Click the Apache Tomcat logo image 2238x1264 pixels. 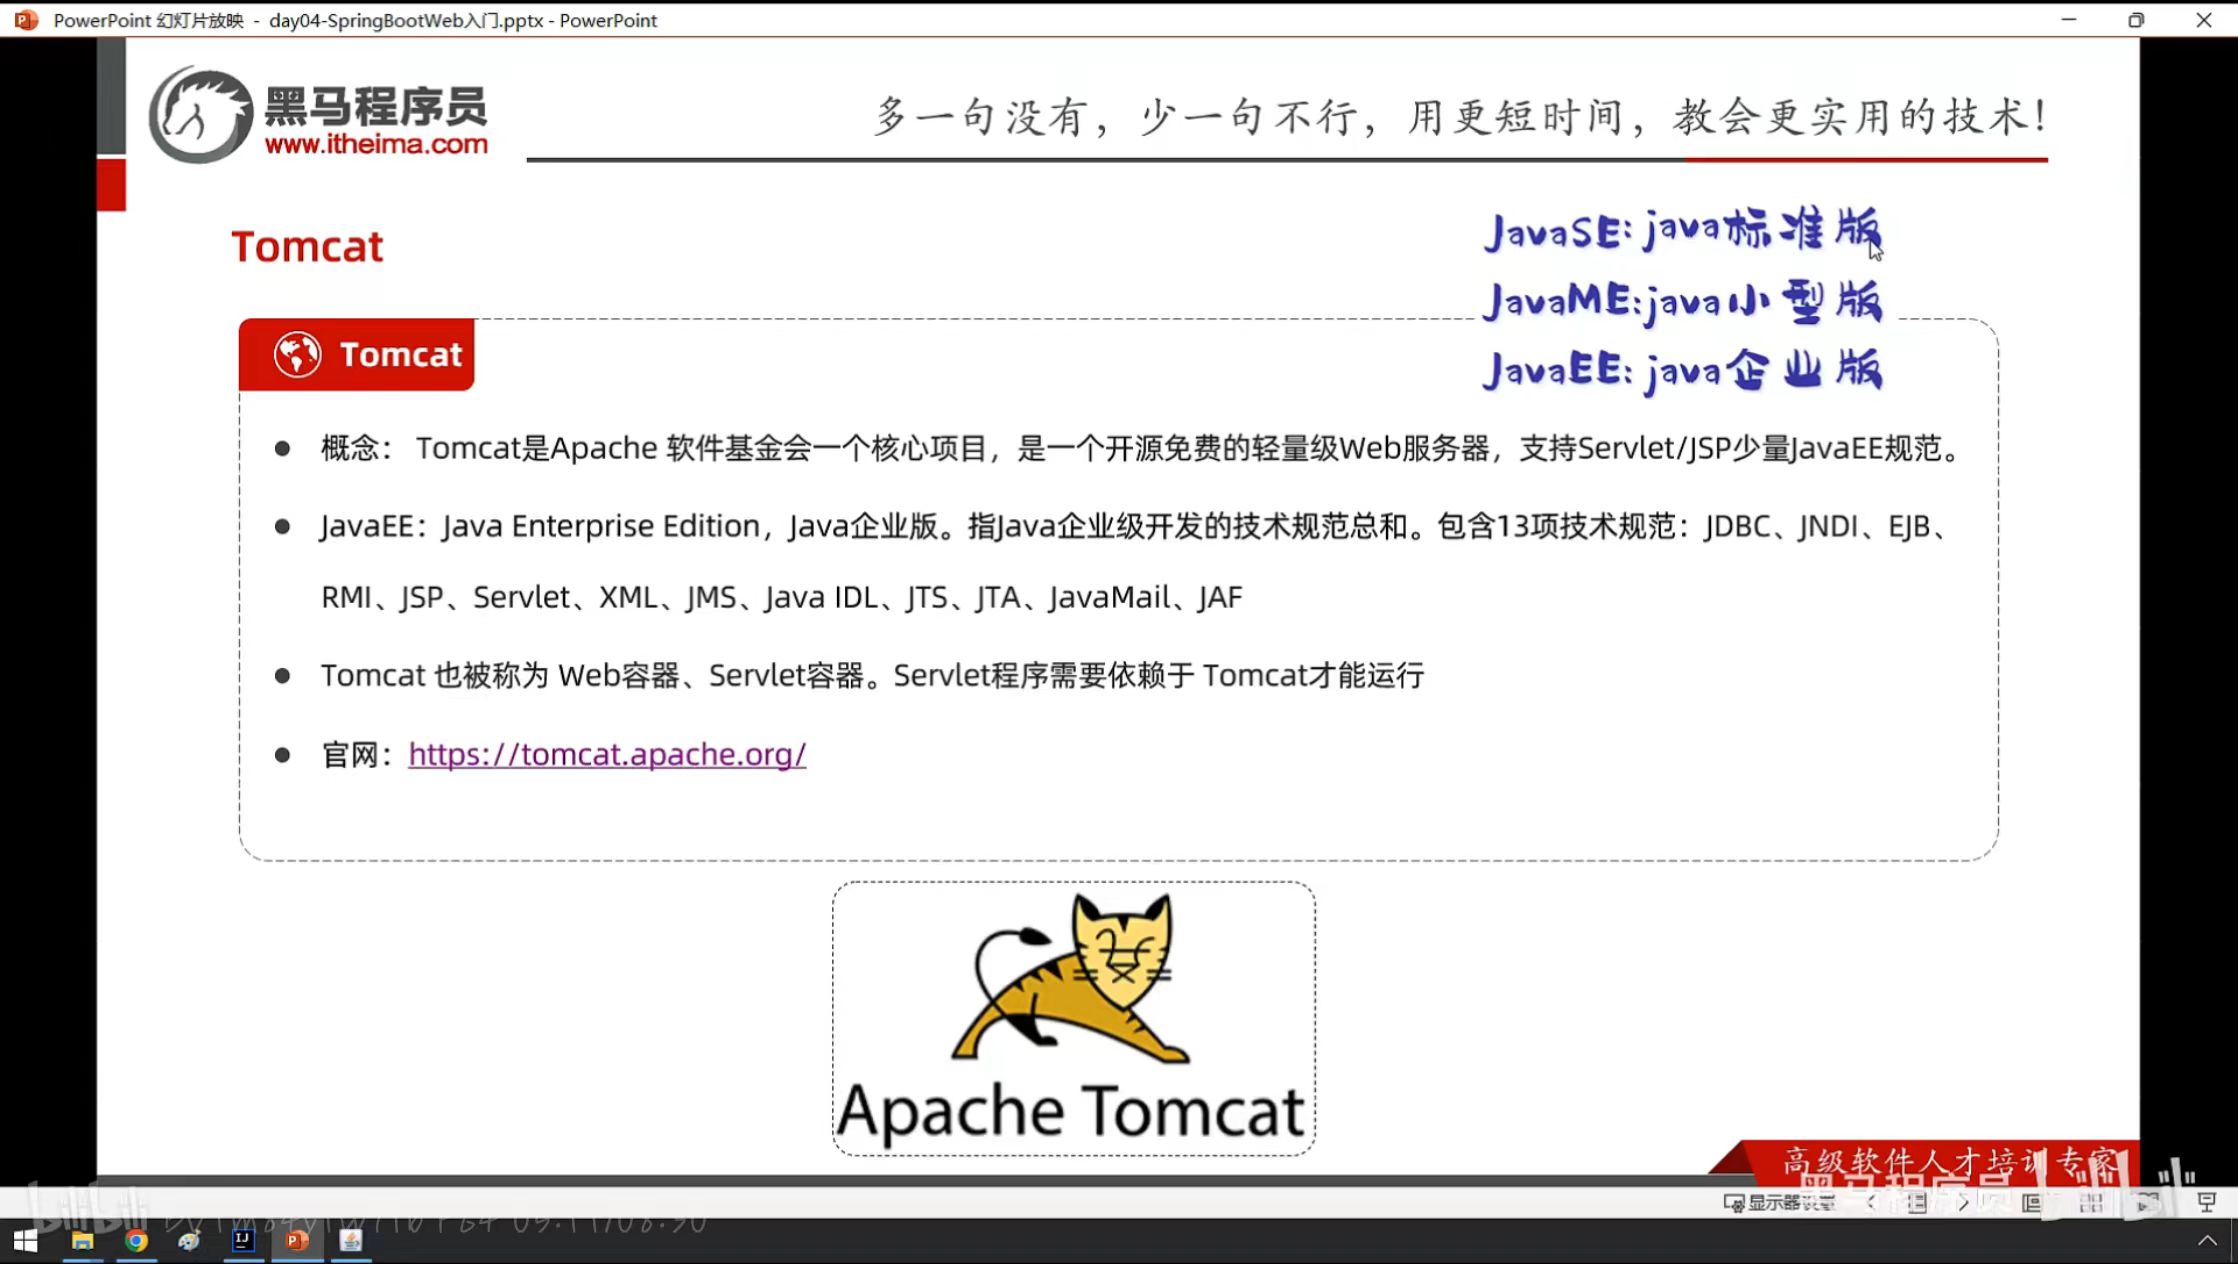tap(1073, 1018)
